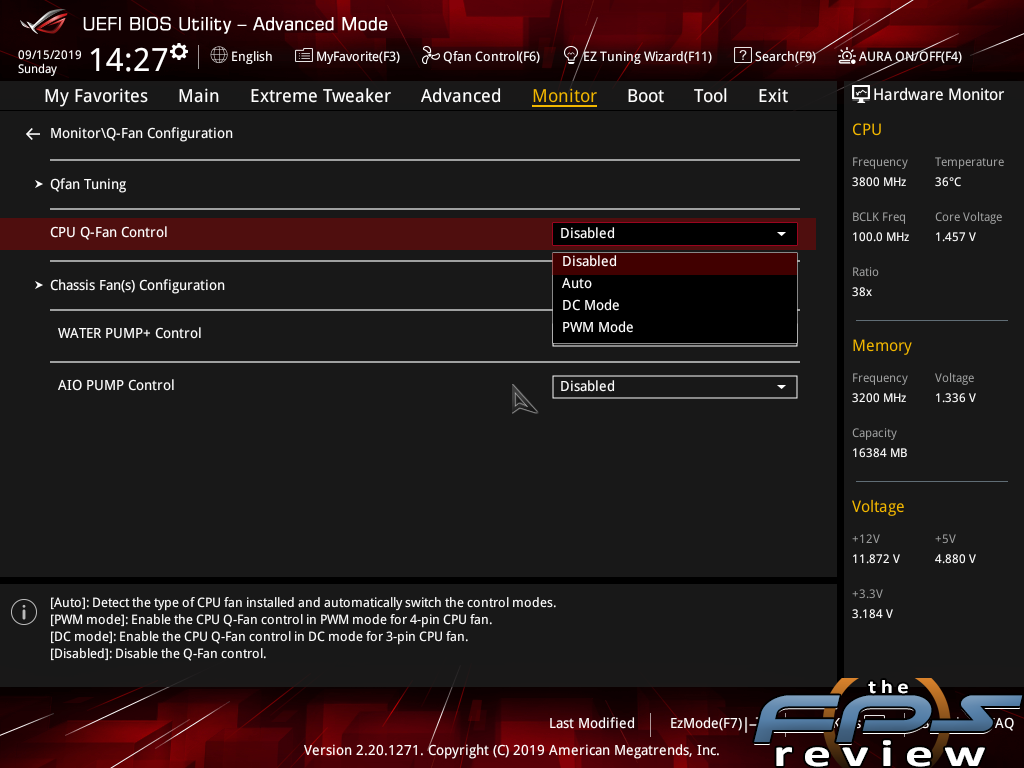Select the CPU Q-Fan Control label
Viewport: 1024px width, 768px height.
(108, 232)
